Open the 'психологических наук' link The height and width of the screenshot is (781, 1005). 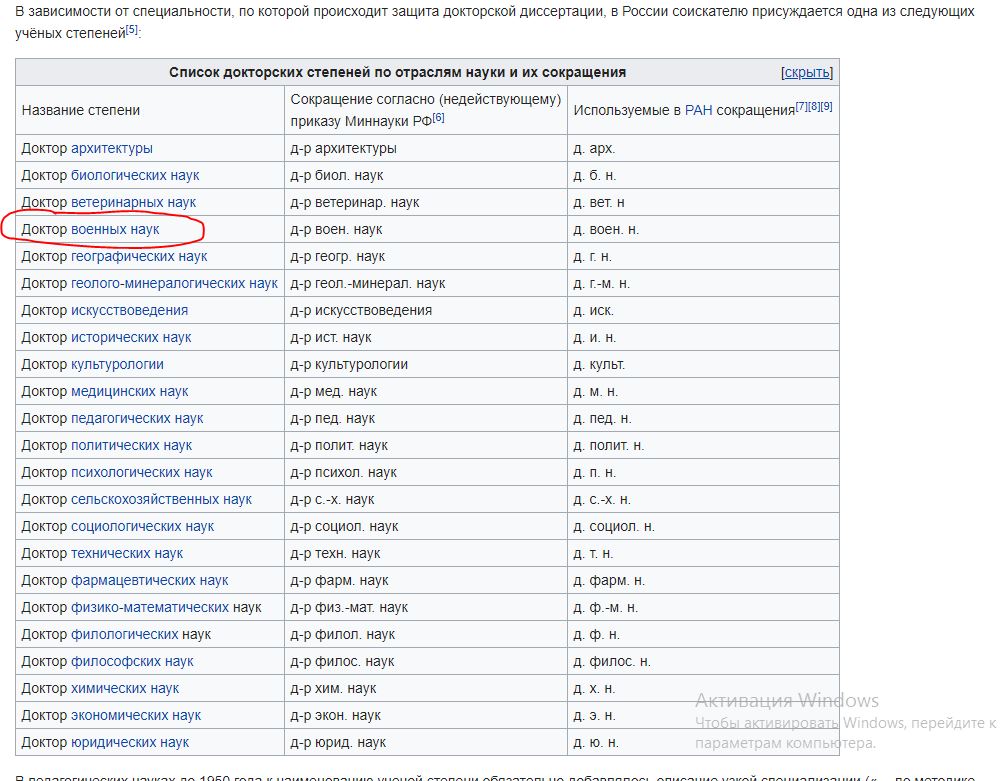point(141,472)
